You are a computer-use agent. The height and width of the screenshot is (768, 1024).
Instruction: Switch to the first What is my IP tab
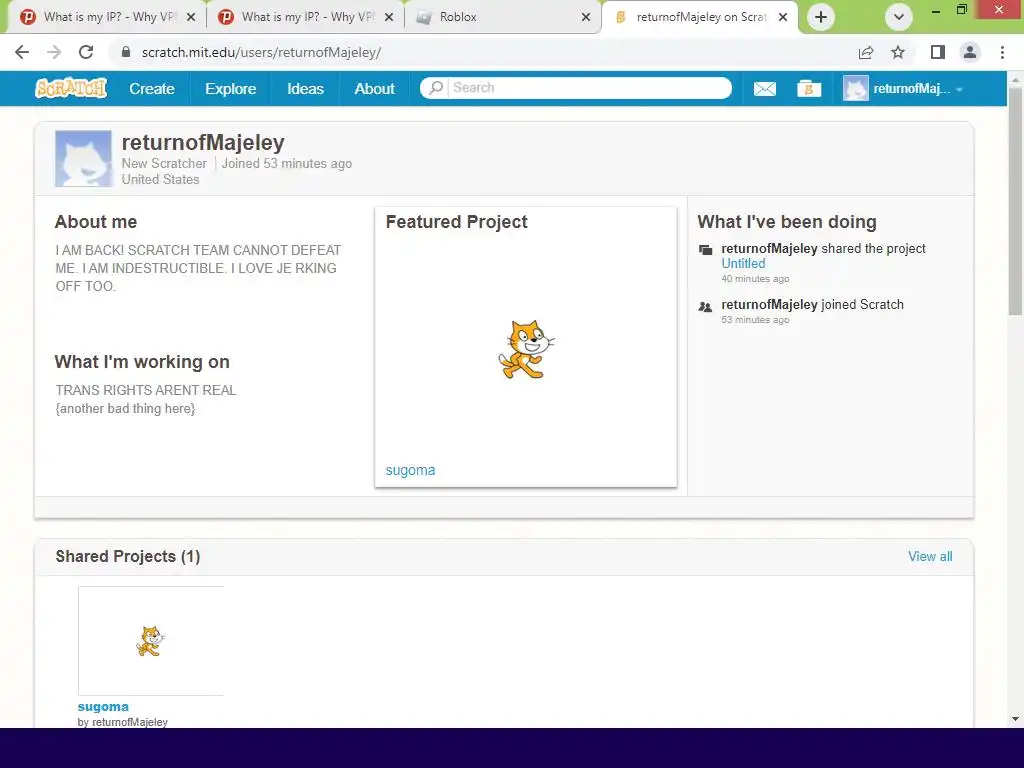pyautogui.click(x=107, y=17)
